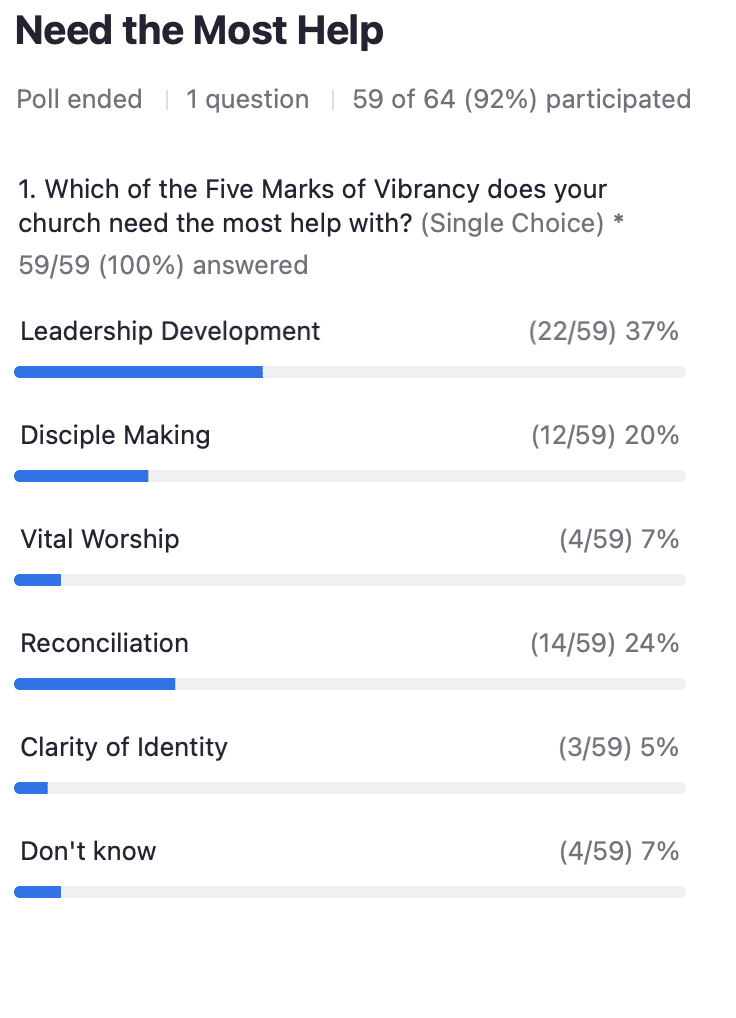Screen dimensions: 736x1018
Task: Click the "59/59 (100%) answered" text
Action: (x=163, y=265)
